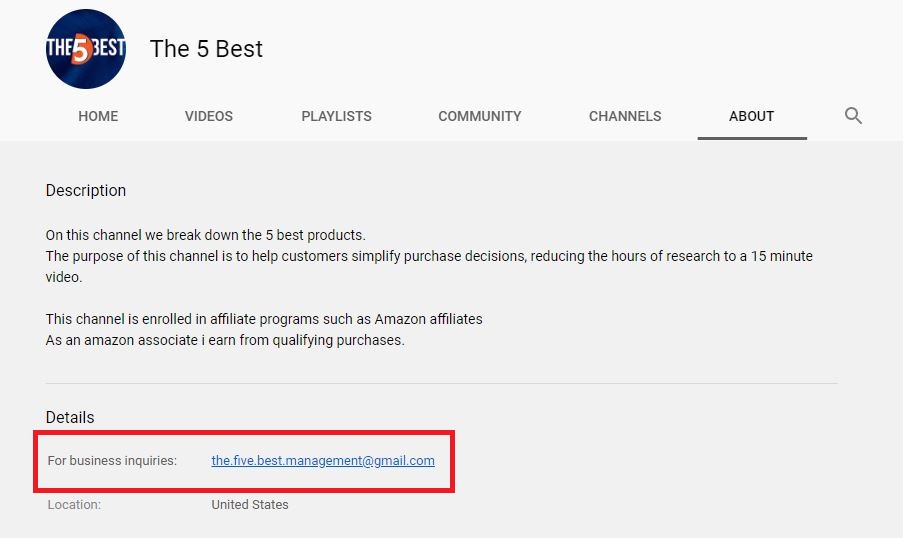Click the line mentioning Amazon affiliates
903x538 pixels.
[x=264, y=319]
